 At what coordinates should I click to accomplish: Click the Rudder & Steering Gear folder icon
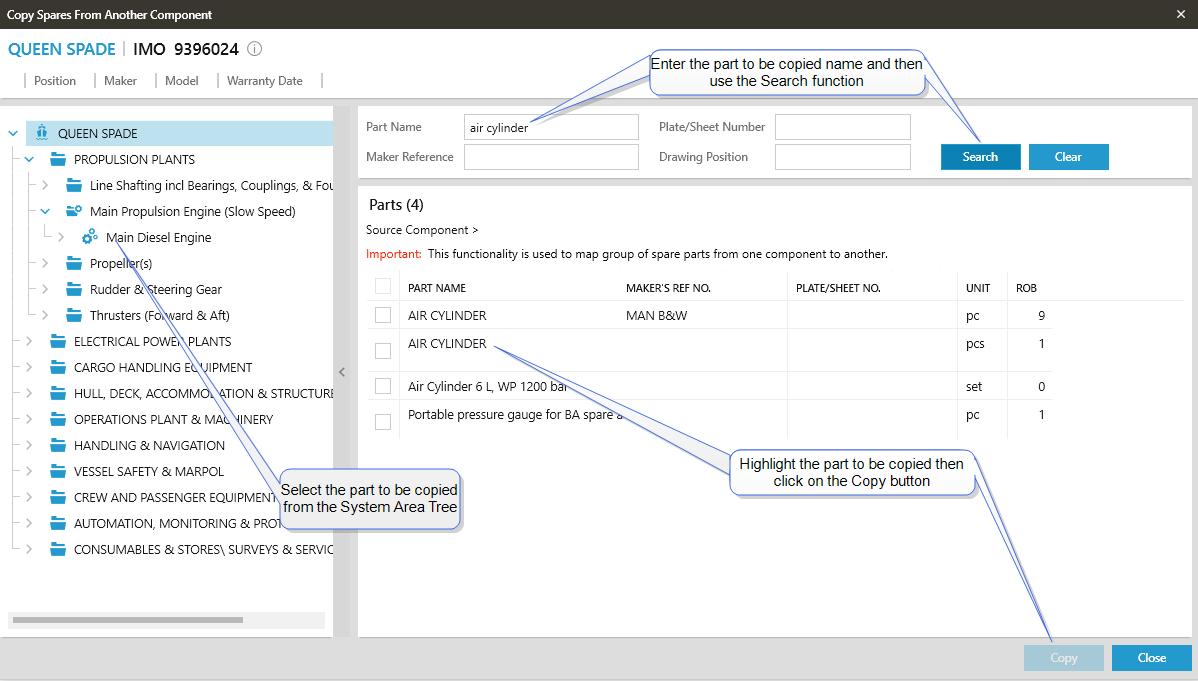(x=74, y=289)
